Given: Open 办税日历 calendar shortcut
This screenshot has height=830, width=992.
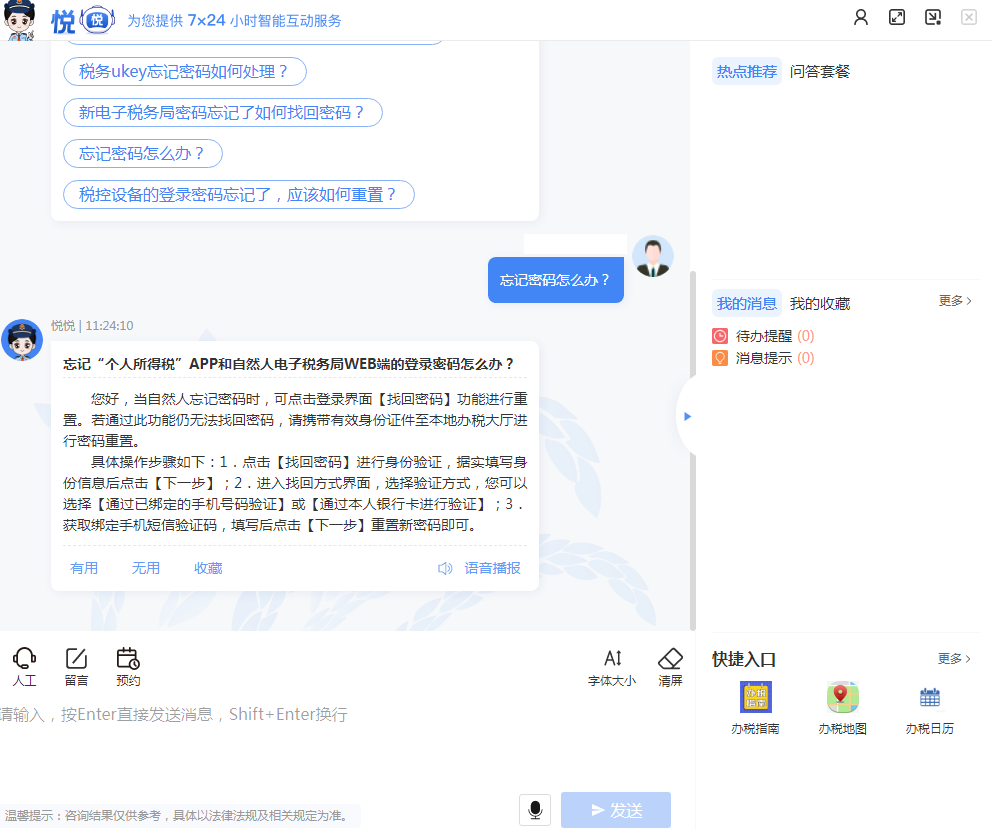Looking at the screenshot, I should (x=929, y=708).
